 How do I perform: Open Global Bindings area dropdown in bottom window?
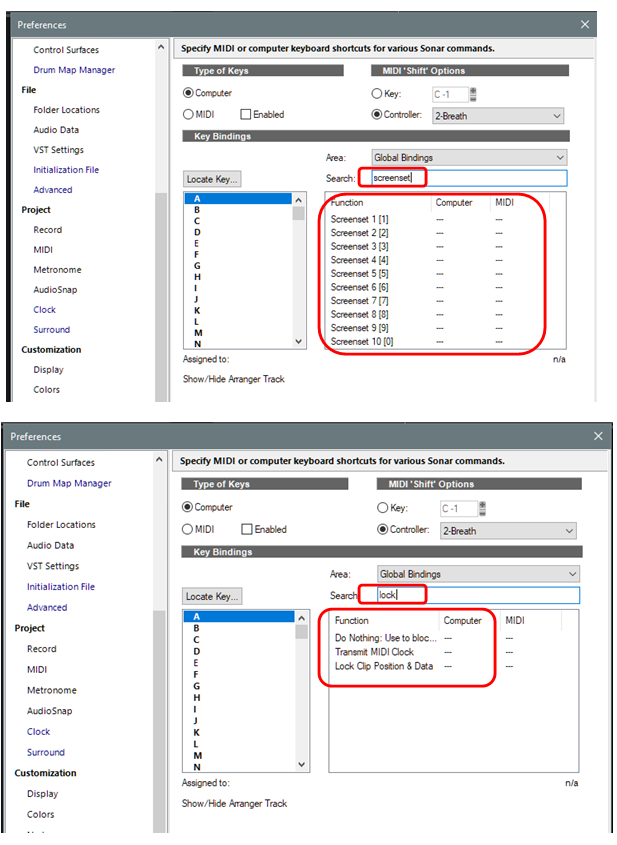click(479, 574)
